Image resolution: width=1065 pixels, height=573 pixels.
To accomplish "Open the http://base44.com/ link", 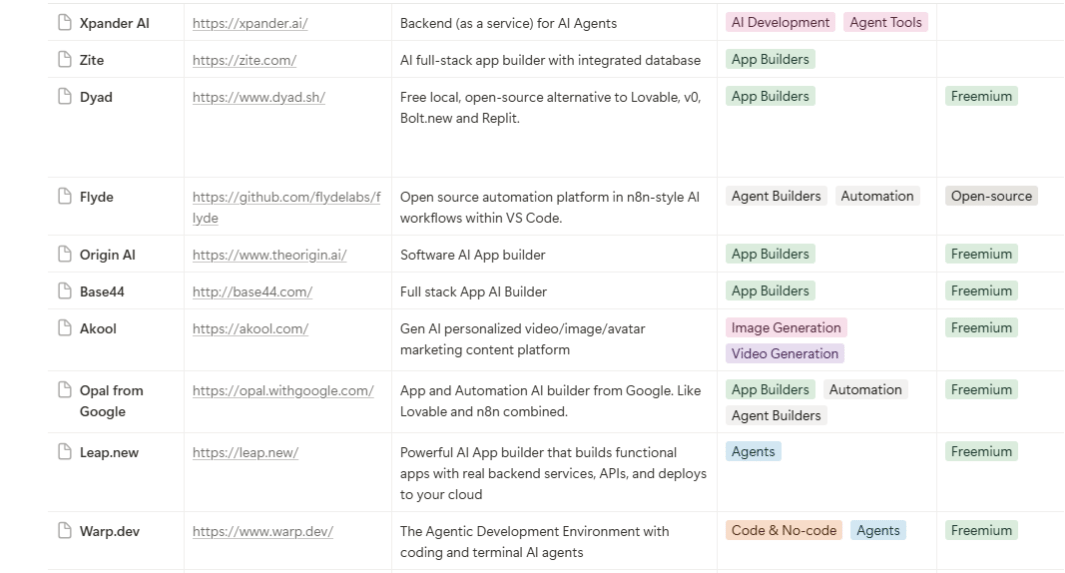I will click(x=253, y=291).
